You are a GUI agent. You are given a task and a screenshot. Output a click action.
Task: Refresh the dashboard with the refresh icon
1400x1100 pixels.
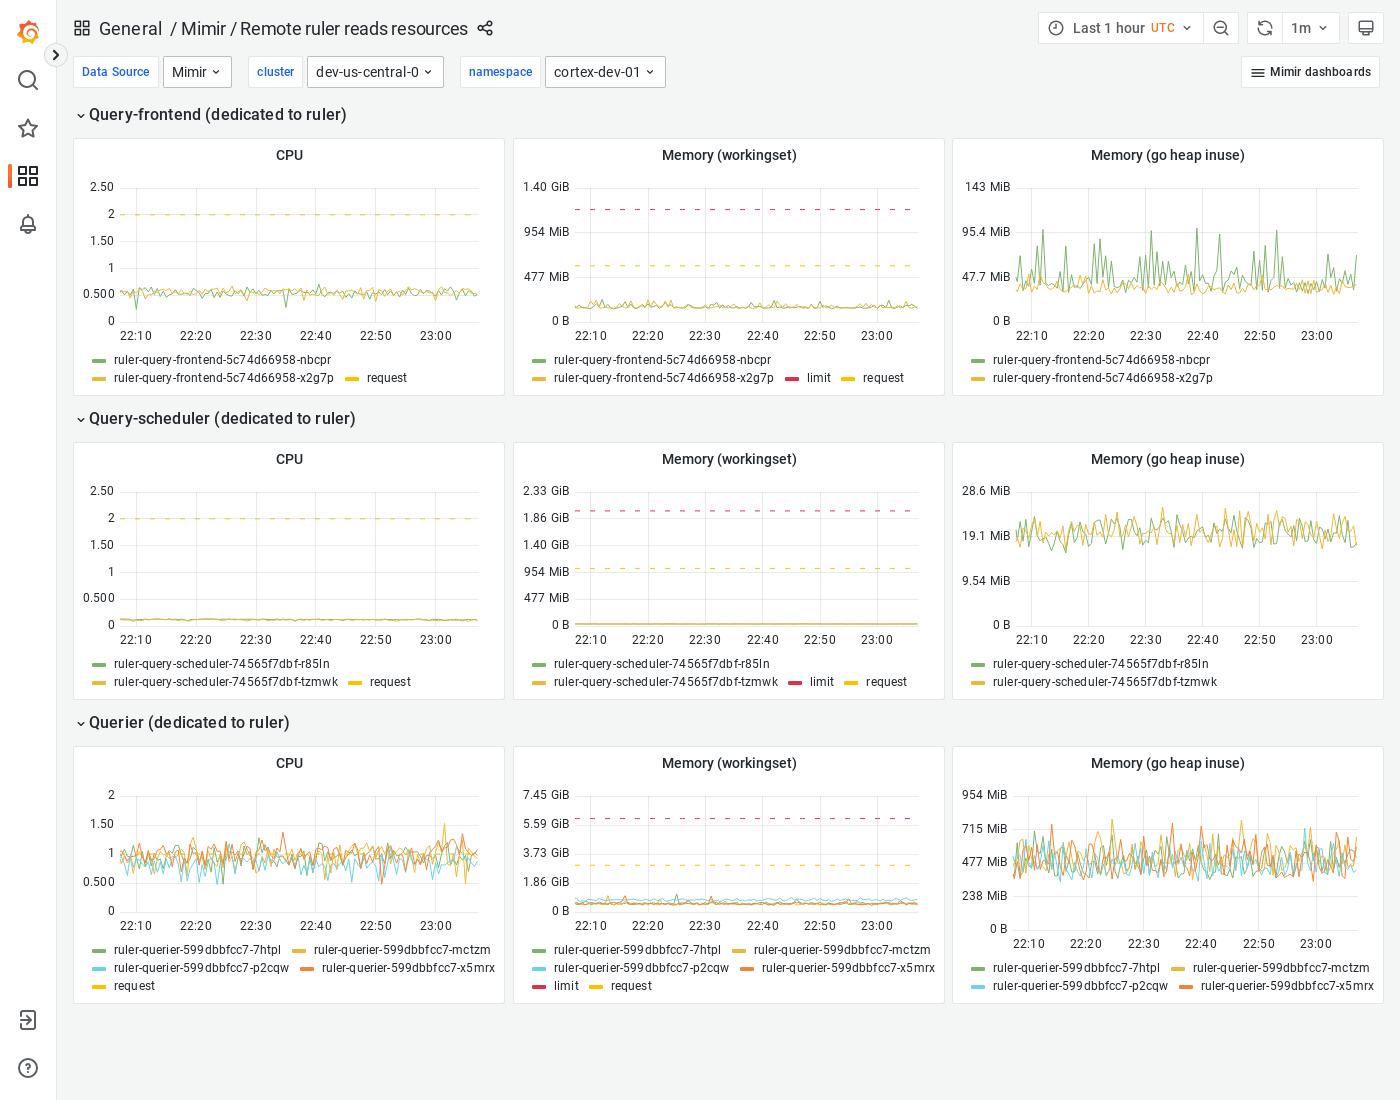1264,28
